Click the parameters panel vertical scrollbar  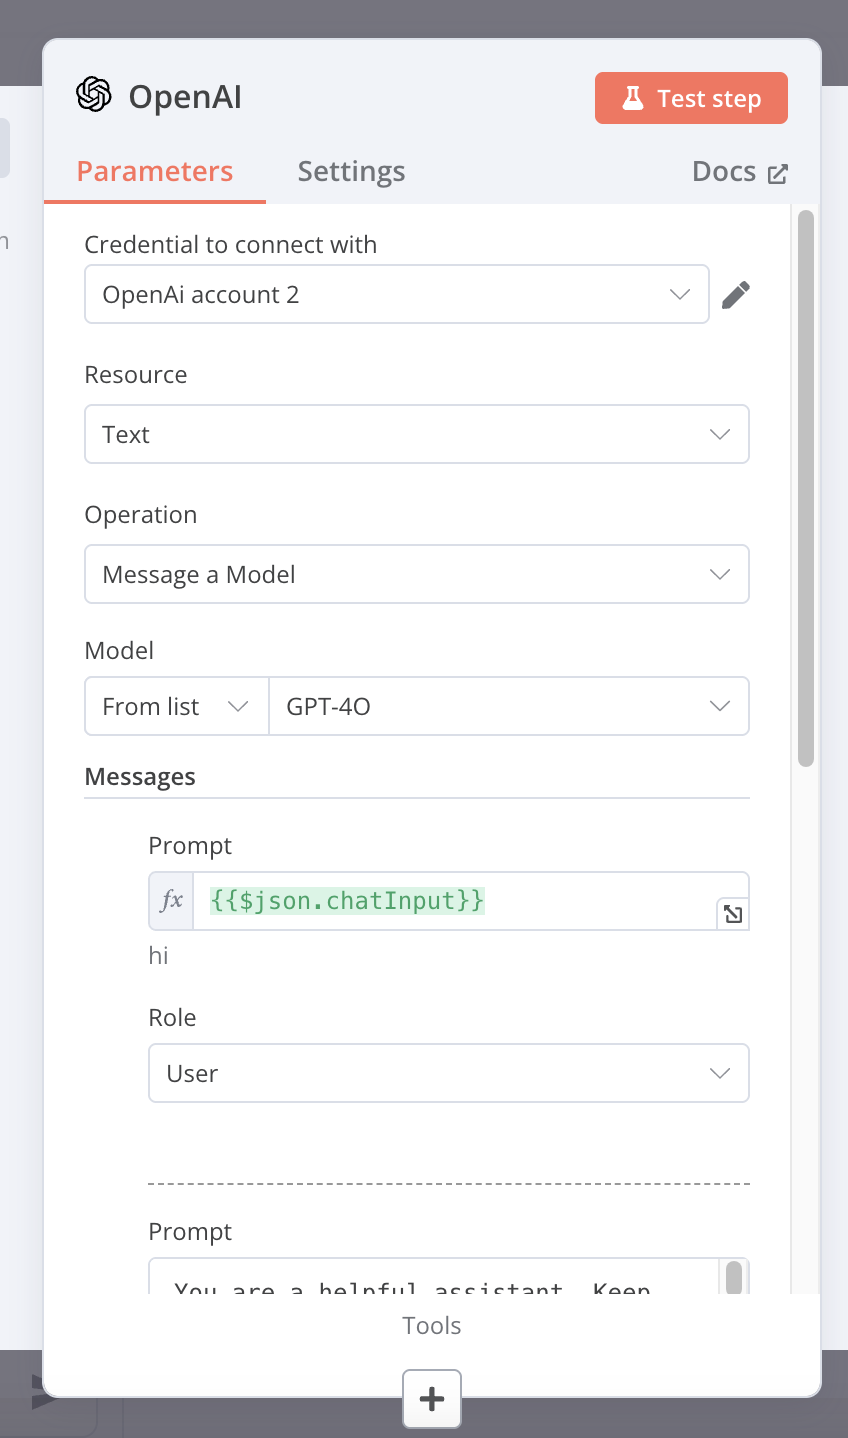coord(806,490)
